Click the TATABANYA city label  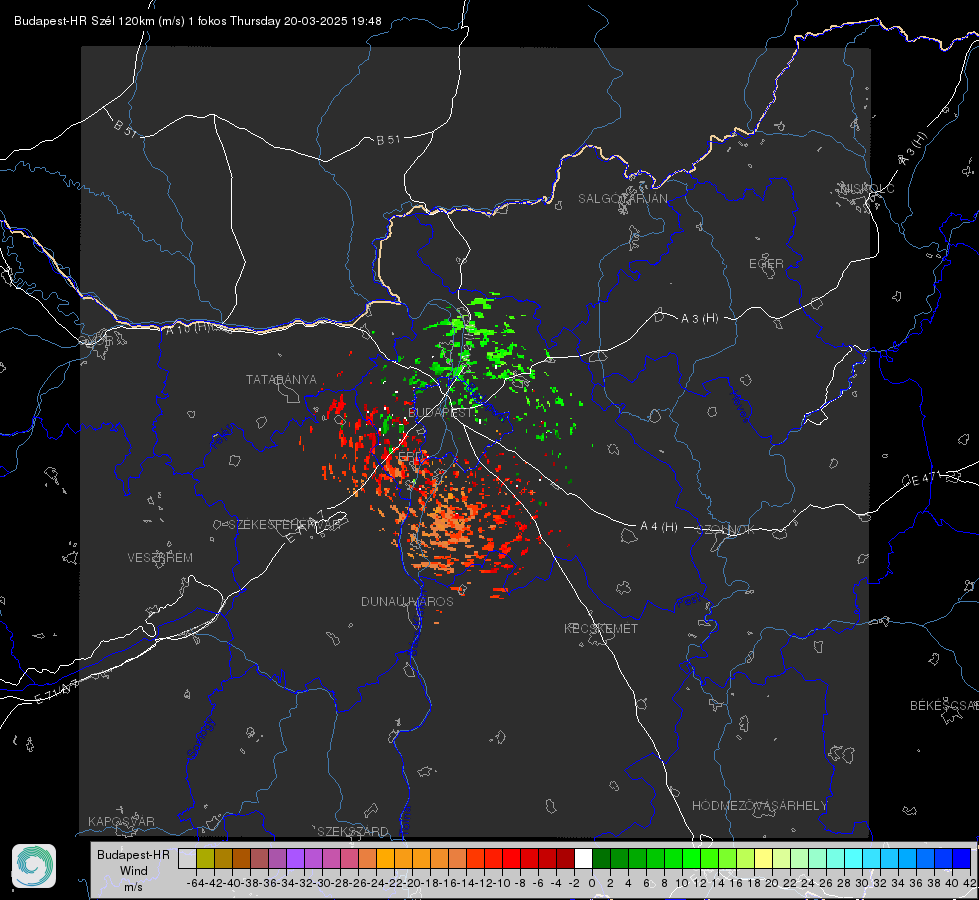[x=281, y=380]
